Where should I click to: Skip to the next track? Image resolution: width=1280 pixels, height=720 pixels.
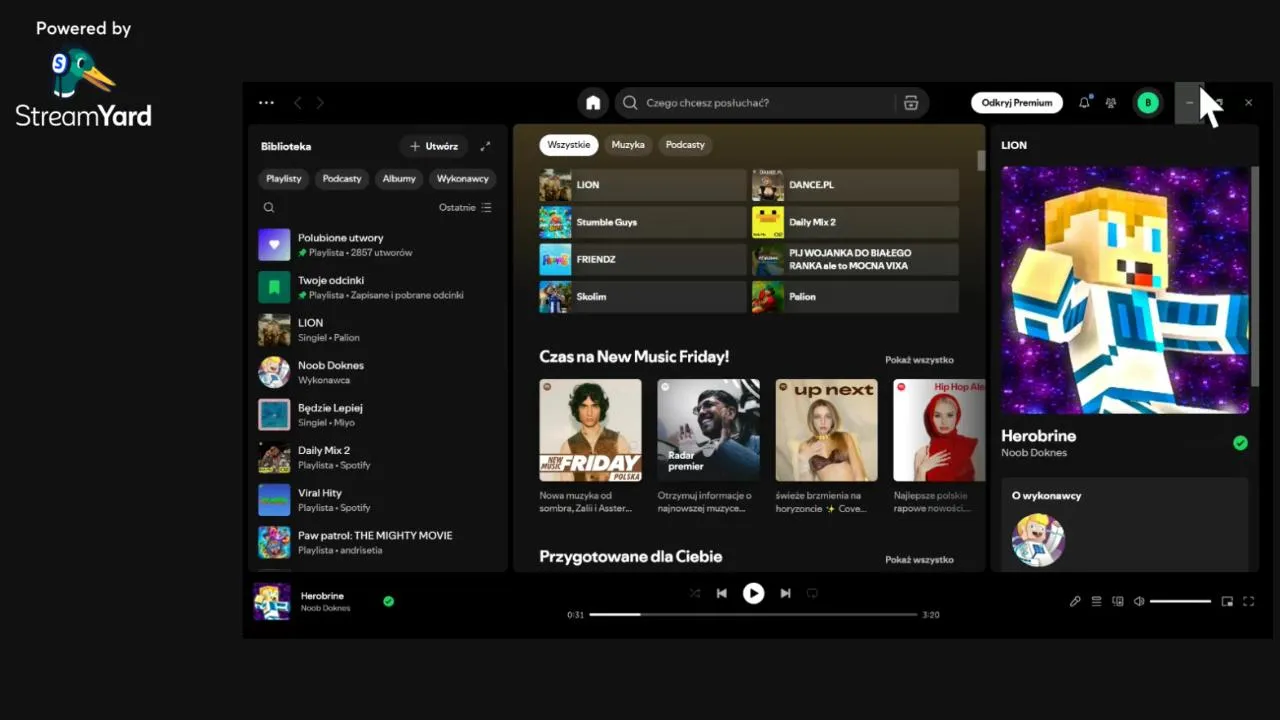(x=785, y=593)
